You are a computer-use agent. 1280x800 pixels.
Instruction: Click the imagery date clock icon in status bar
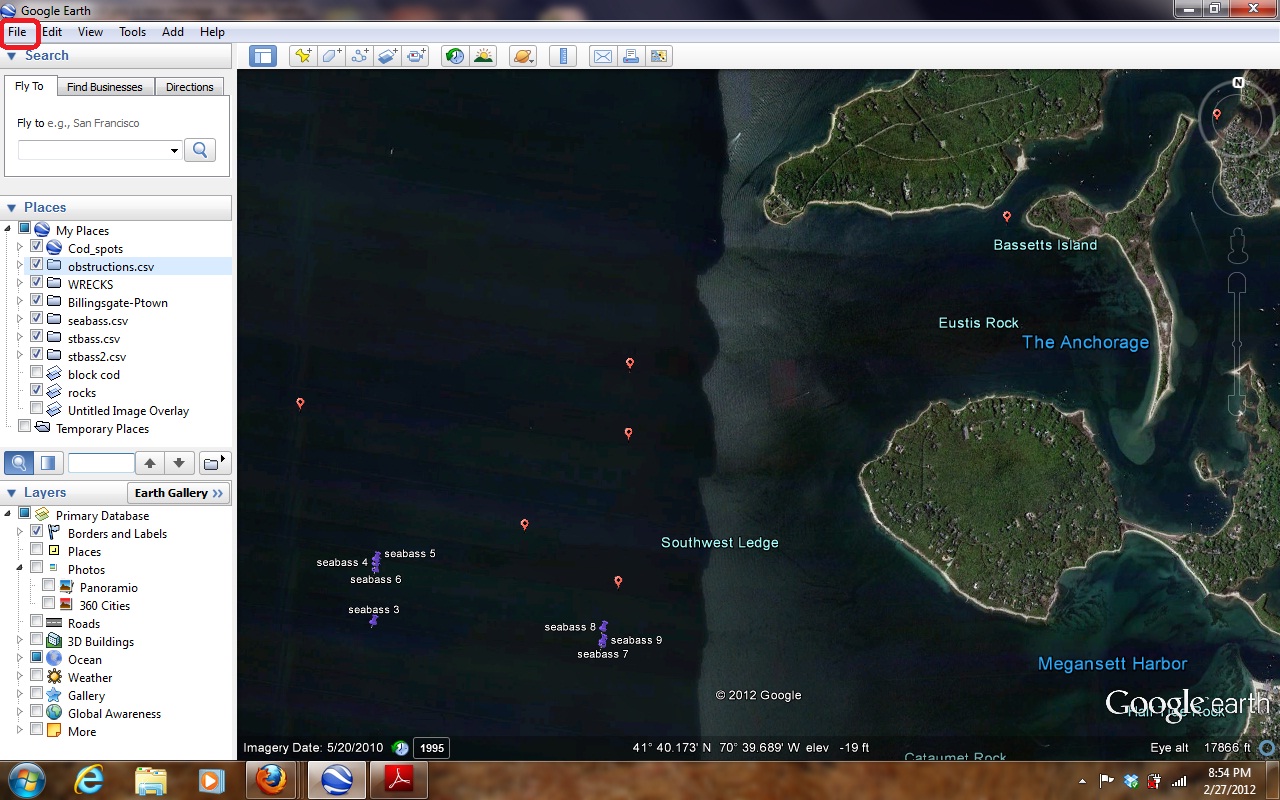(400, 748)
